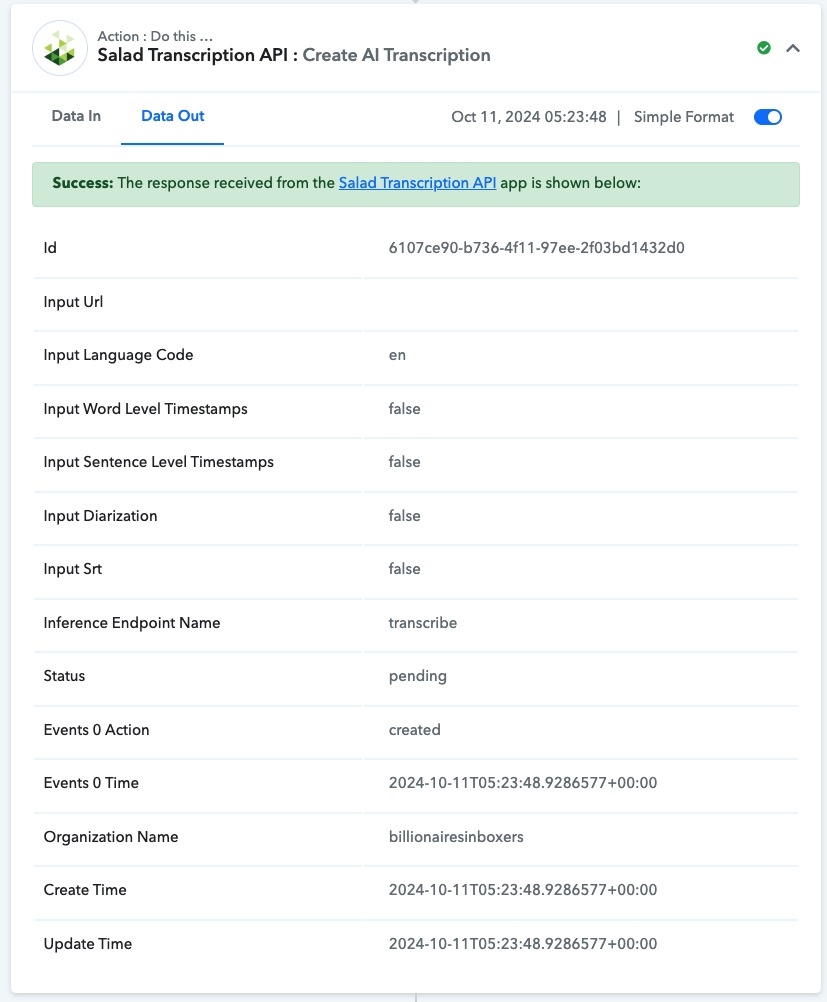Click false value for Word Level Timestamps
827x1002 pixels.
[x=405, y=409]
